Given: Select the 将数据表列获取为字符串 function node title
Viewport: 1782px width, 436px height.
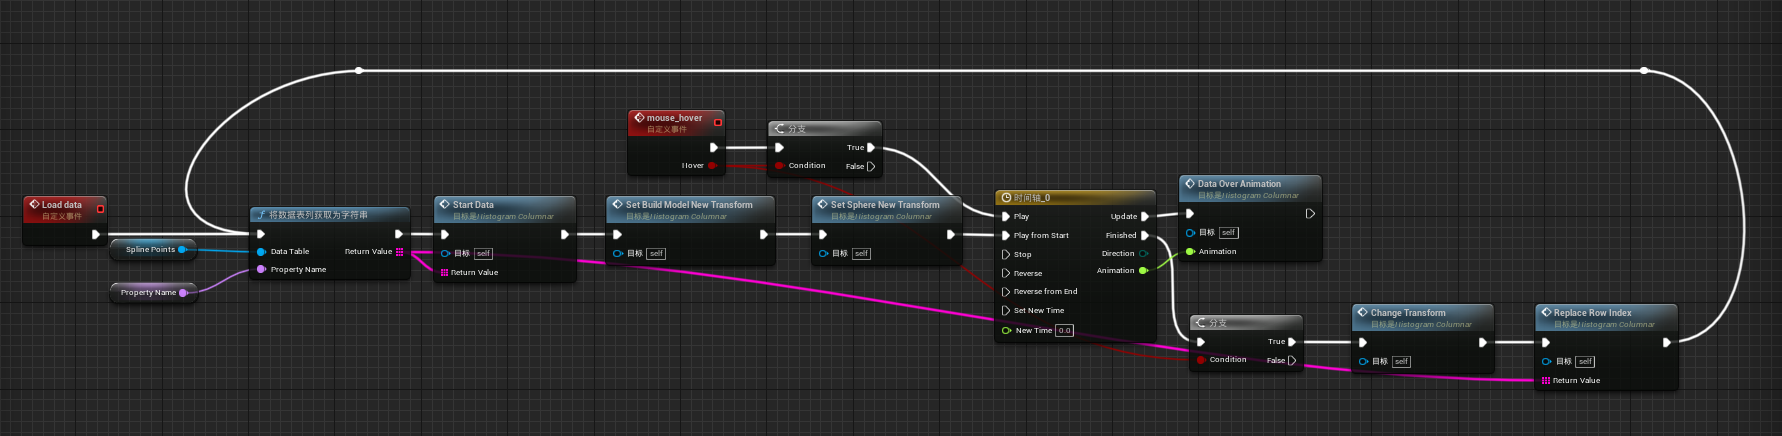Looking at the screenshot, I should 318,215.
